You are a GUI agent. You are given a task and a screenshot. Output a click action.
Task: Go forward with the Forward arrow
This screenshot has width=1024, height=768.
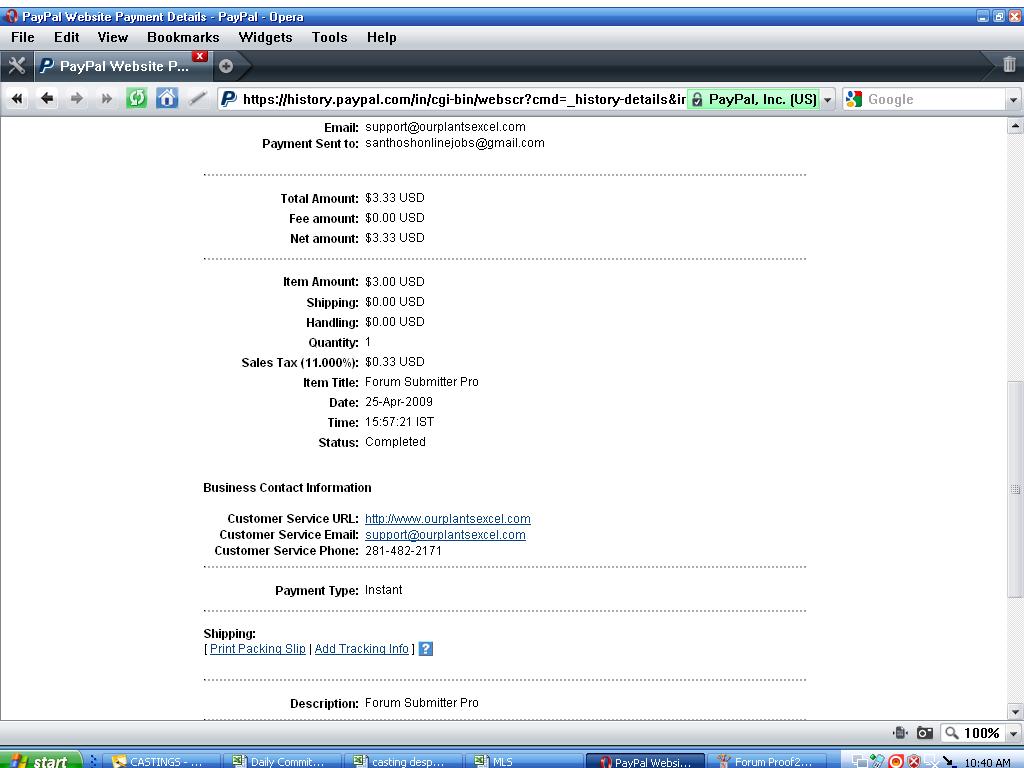click(76, 99)
